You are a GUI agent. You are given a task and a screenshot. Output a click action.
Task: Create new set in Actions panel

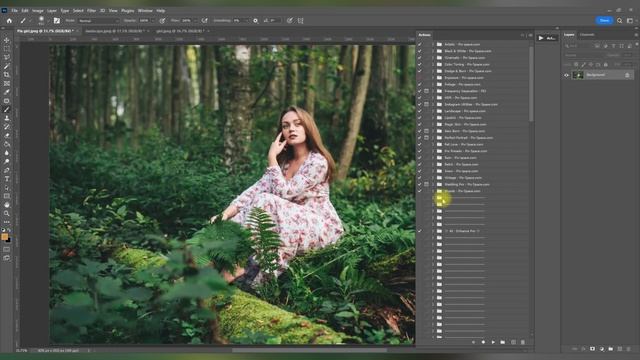[503, 342]
